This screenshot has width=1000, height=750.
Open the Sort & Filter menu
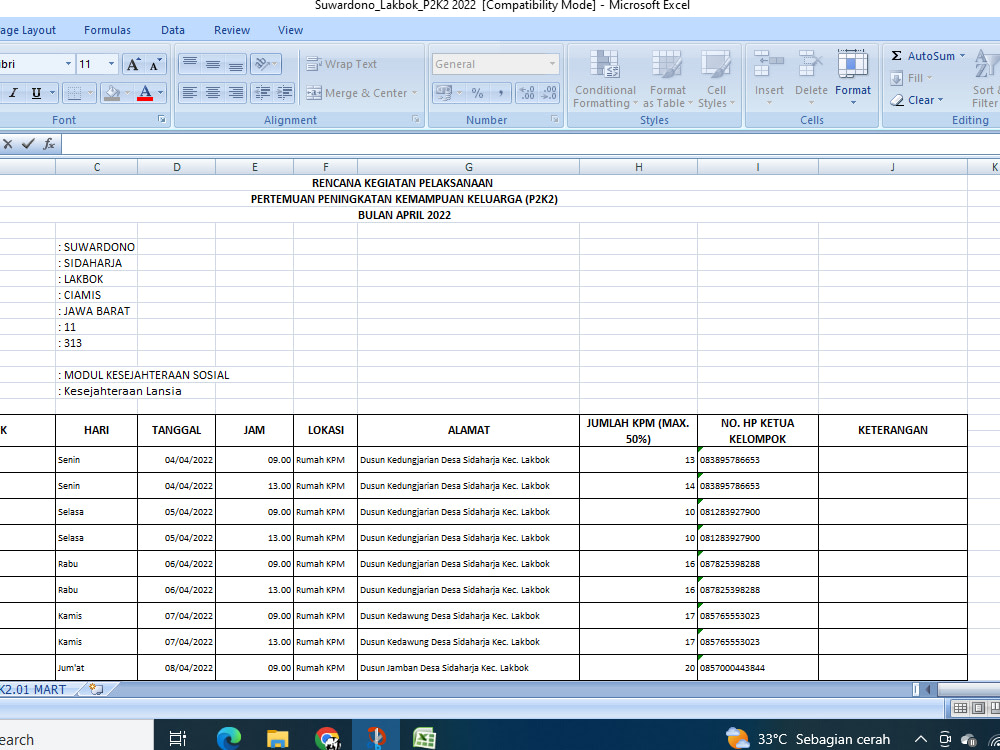coord(985,79)
